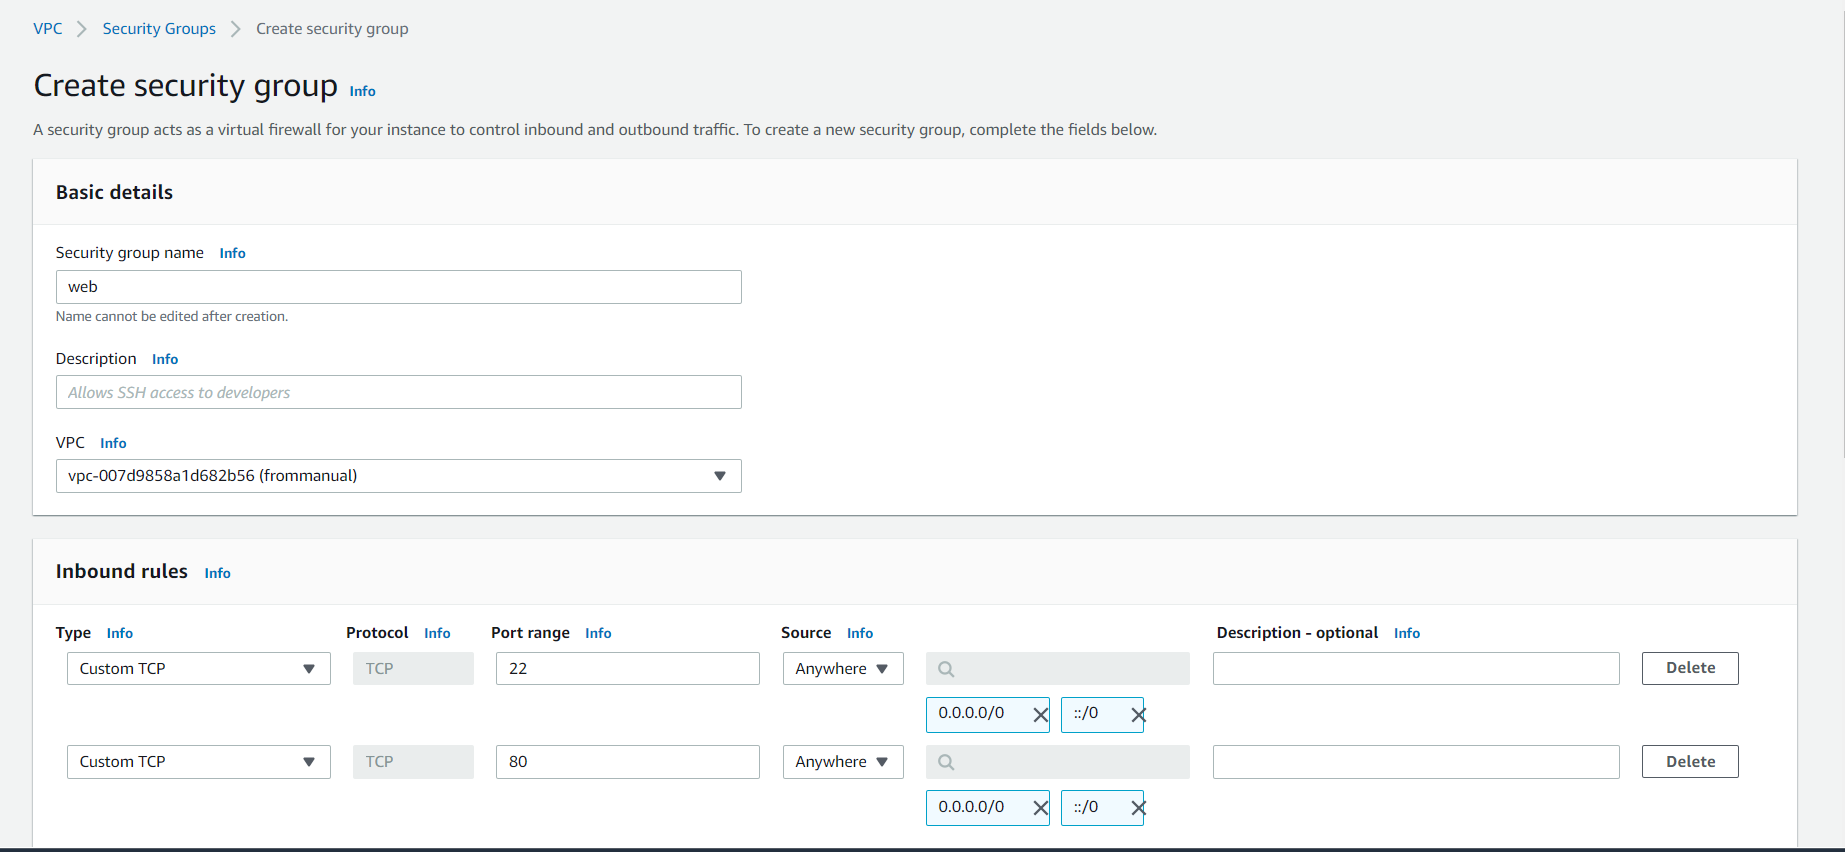The height and width of the screenshot is (852, 1845).
Task: Click the 'Name cannot be edited after creation.' note
Action: pyautogui.click(x=172, y=317)
